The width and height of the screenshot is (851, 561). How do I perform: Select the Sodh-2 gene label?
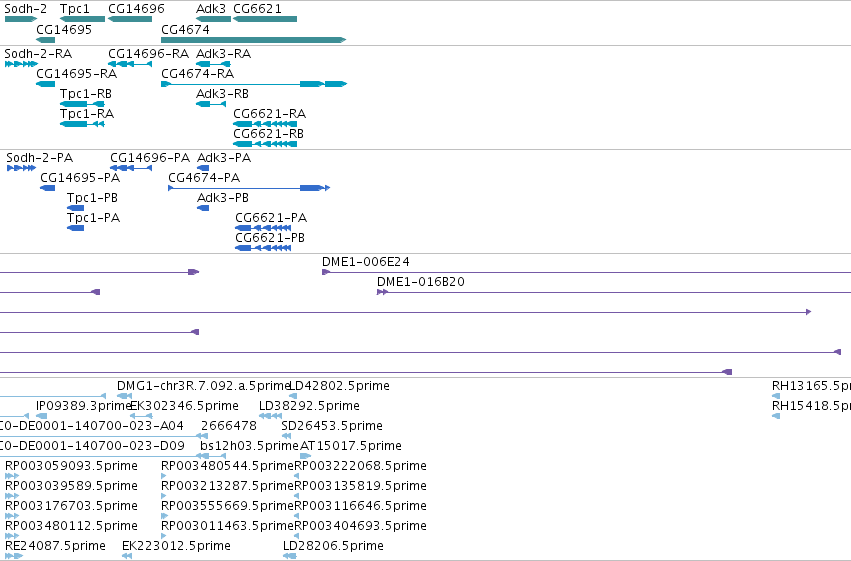click(26, 9)
